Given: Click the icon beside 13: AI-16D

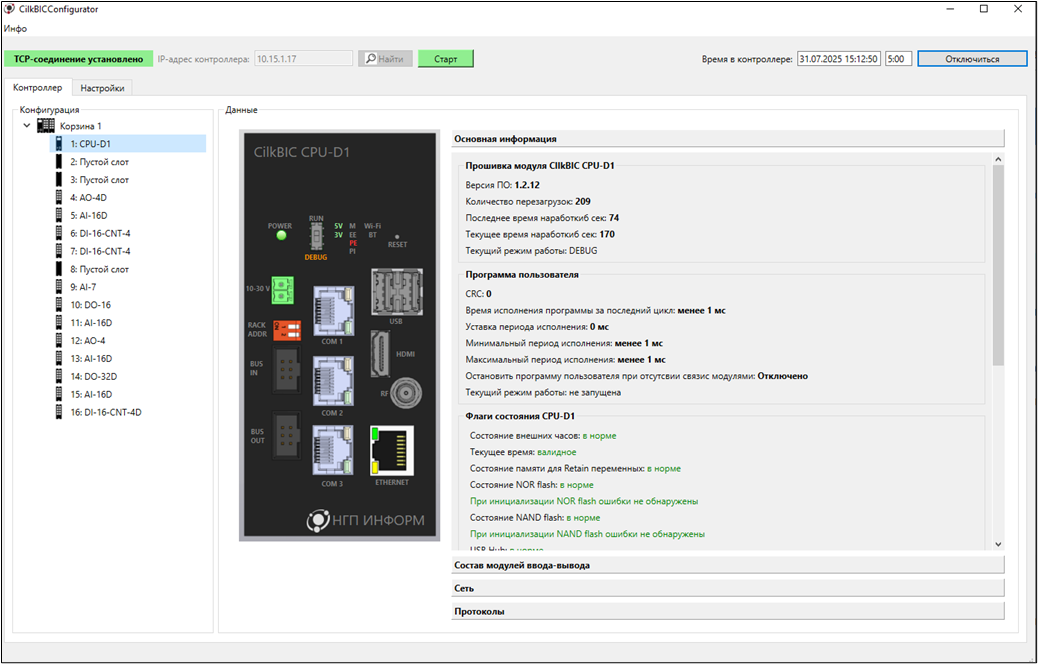Looking at the screenshot, I should (x=59, y=358).
